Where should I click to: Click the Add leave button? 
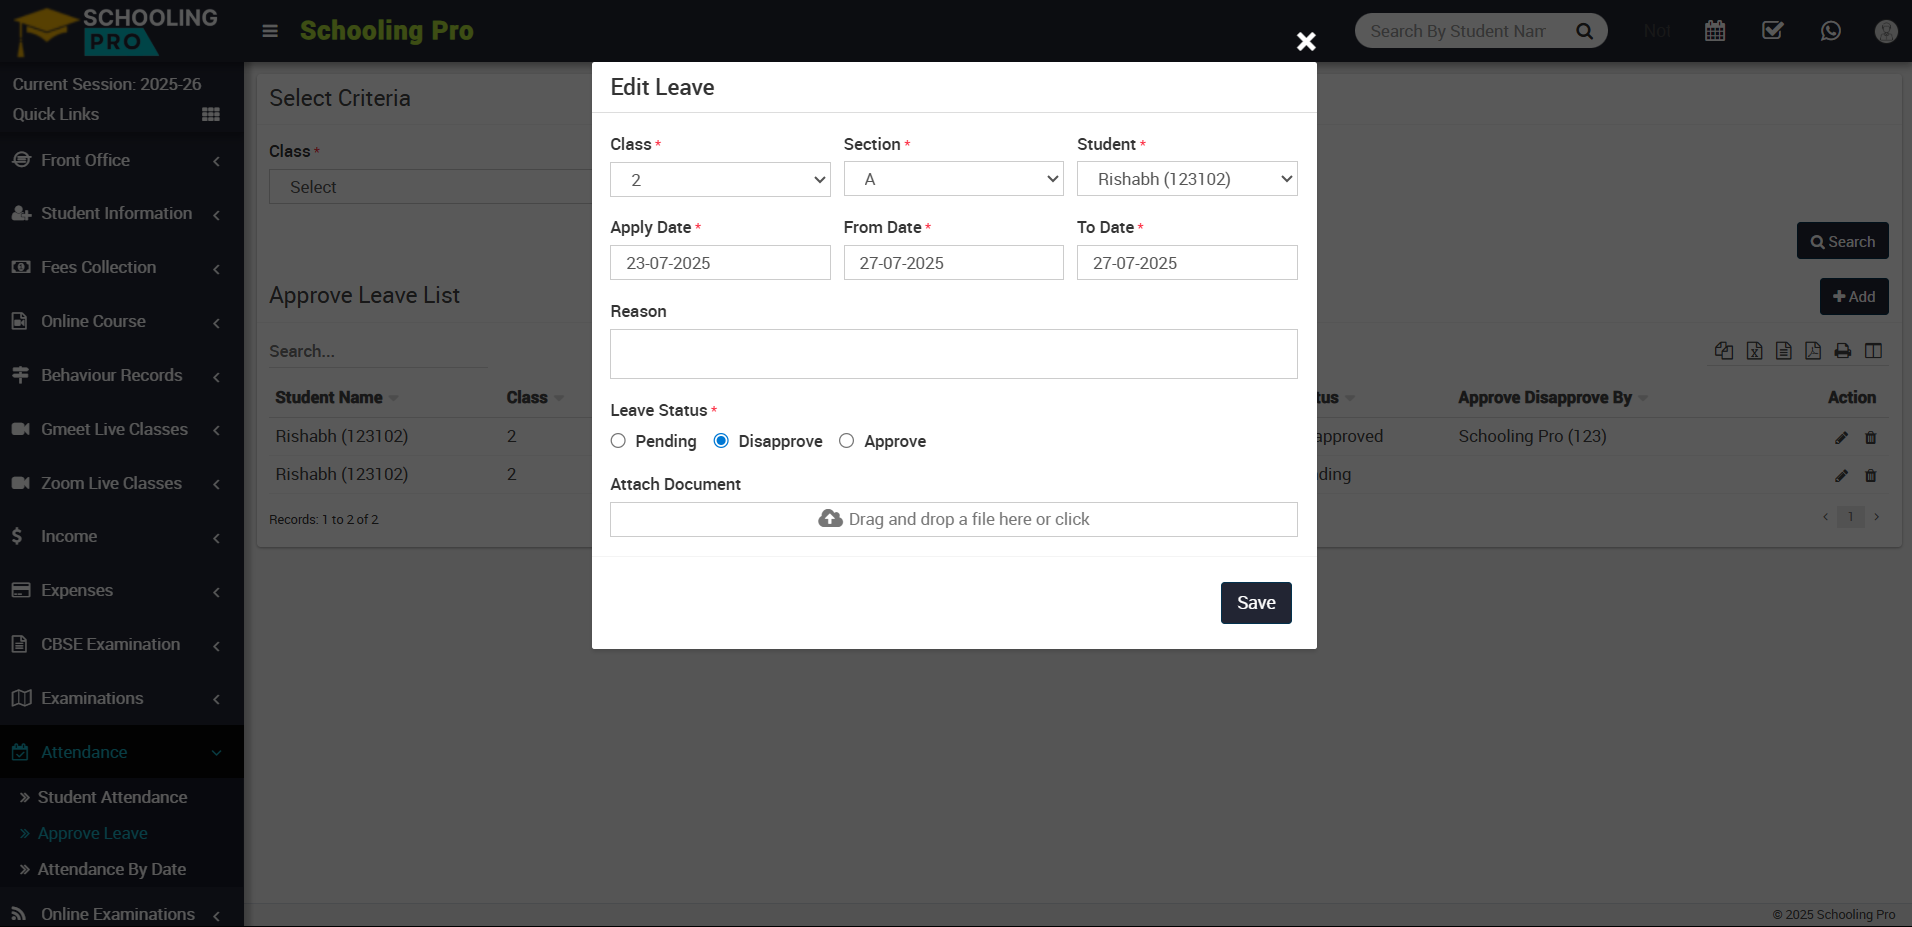pos(1854,297)
